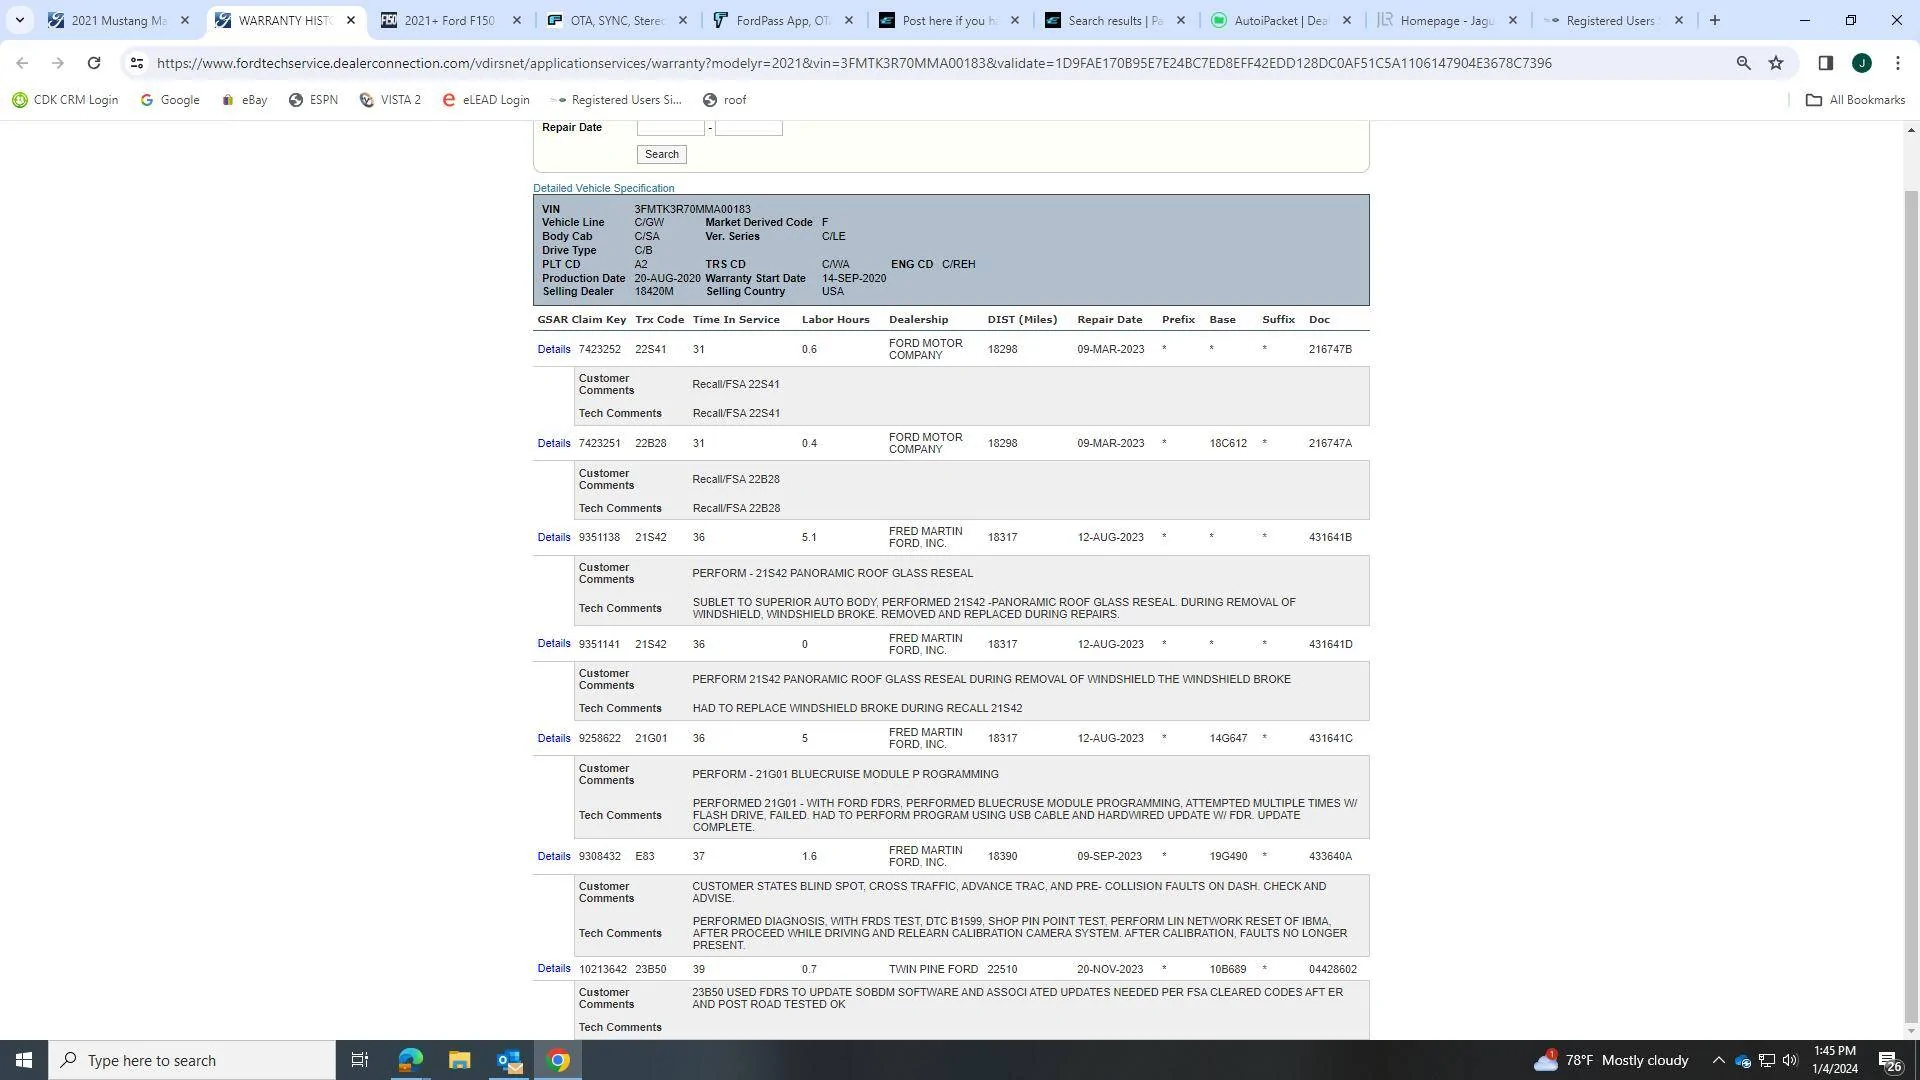Switch to the 2021 Mustang Mach tab

click(x=118, y=20)
